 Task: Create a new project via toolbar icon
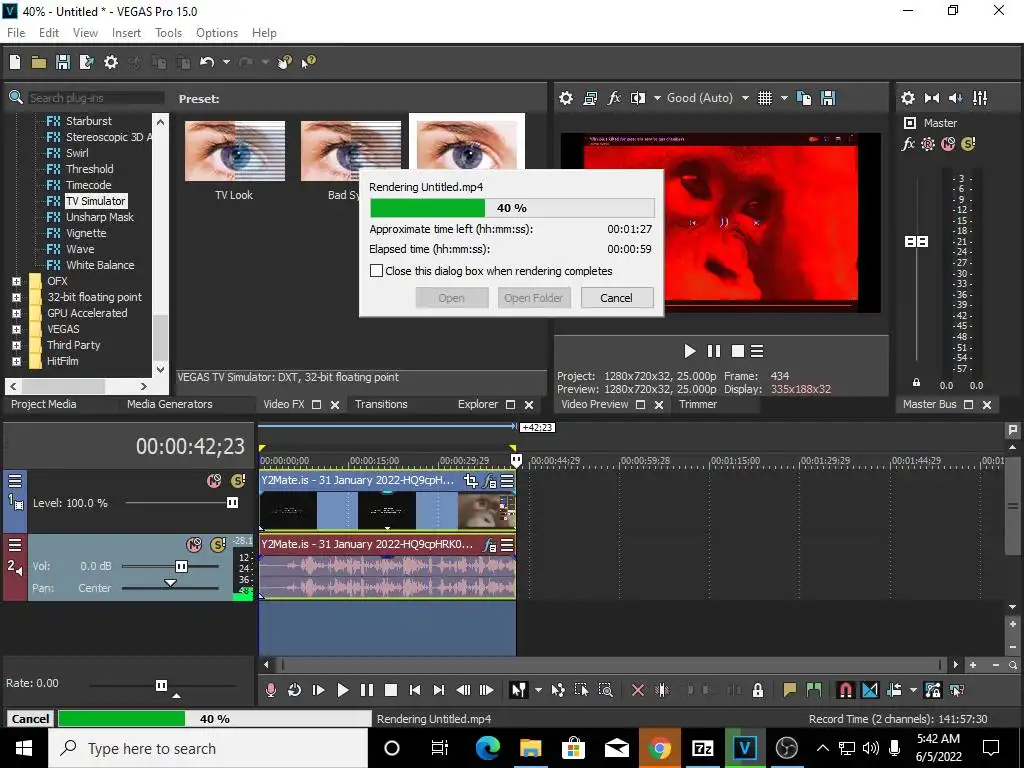(x=15, y=62)
